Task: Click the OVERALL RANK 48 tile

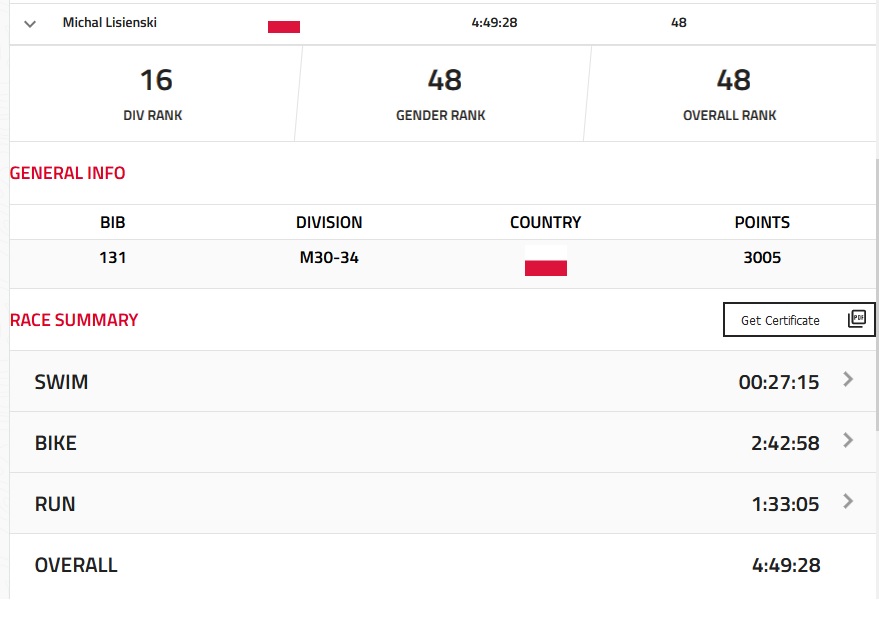Action: click(x=730, y=93)
